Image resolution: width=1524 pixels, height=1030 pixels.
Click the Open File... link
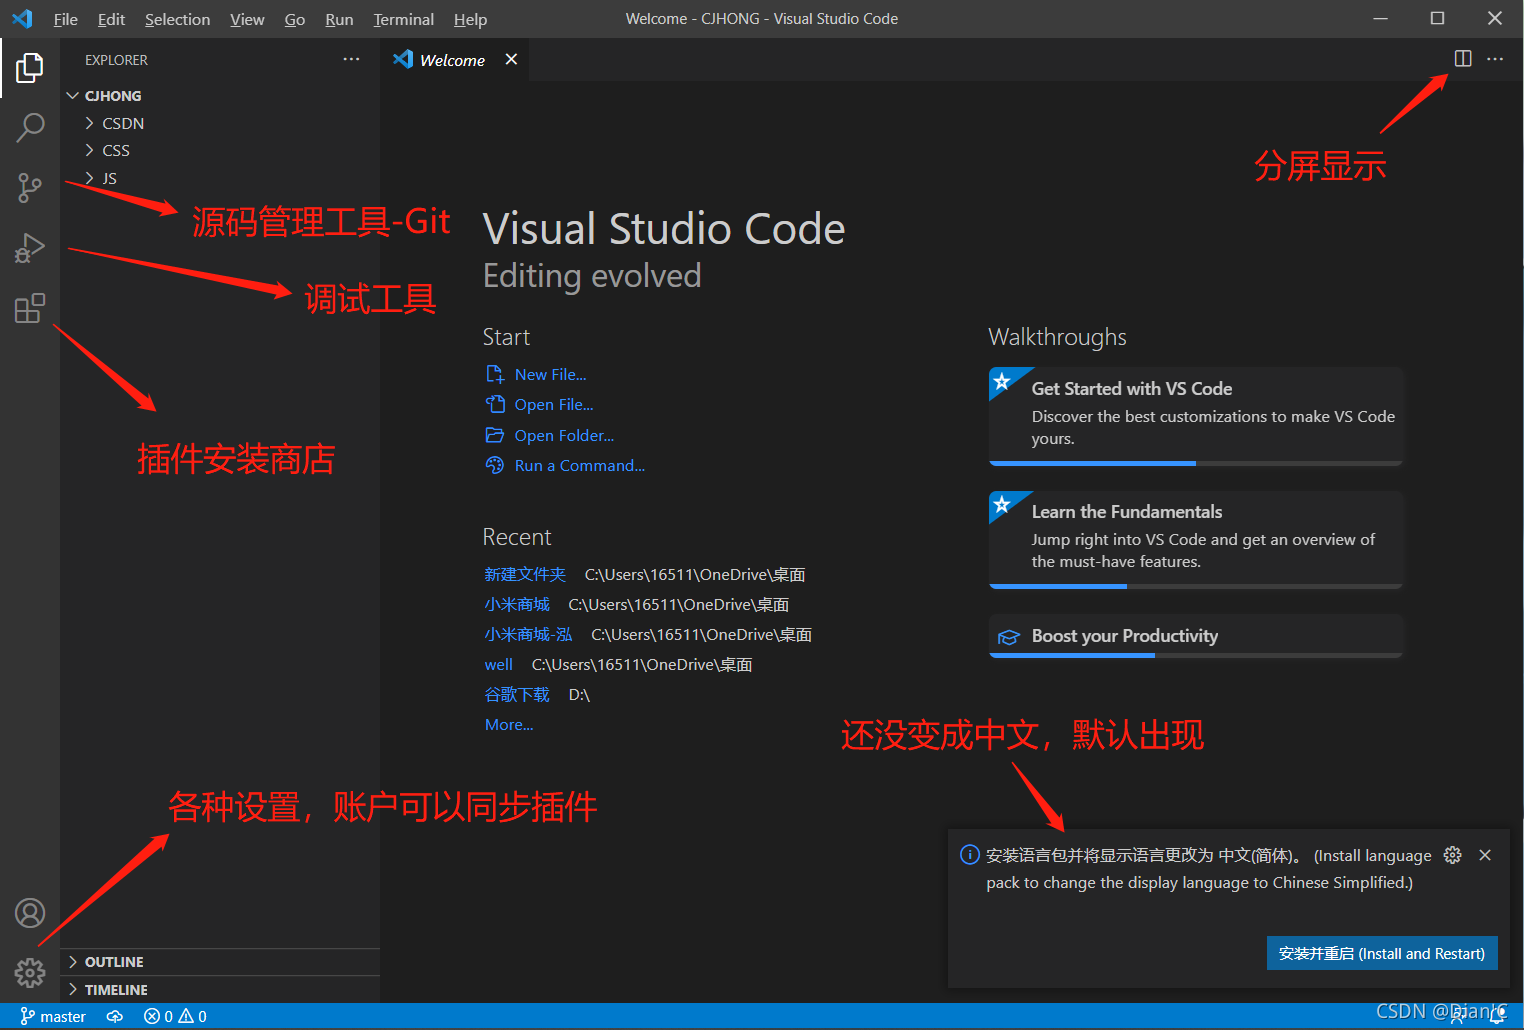point(553,405)
